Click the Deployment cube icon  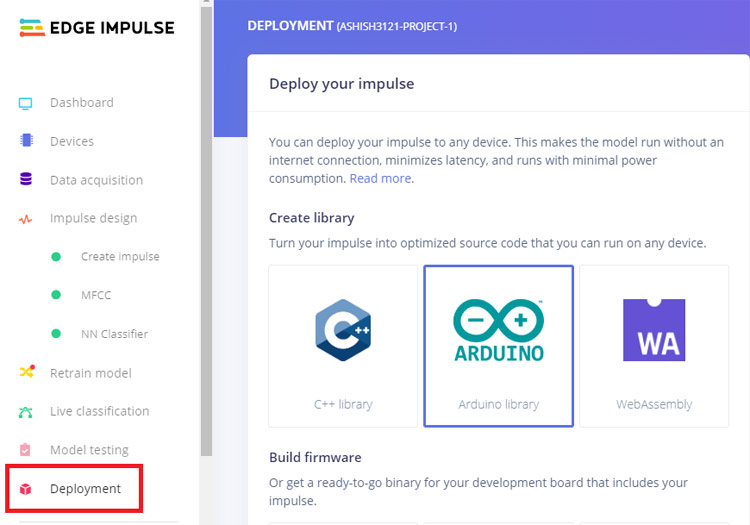pyautogui.click(x=25, y=489)
